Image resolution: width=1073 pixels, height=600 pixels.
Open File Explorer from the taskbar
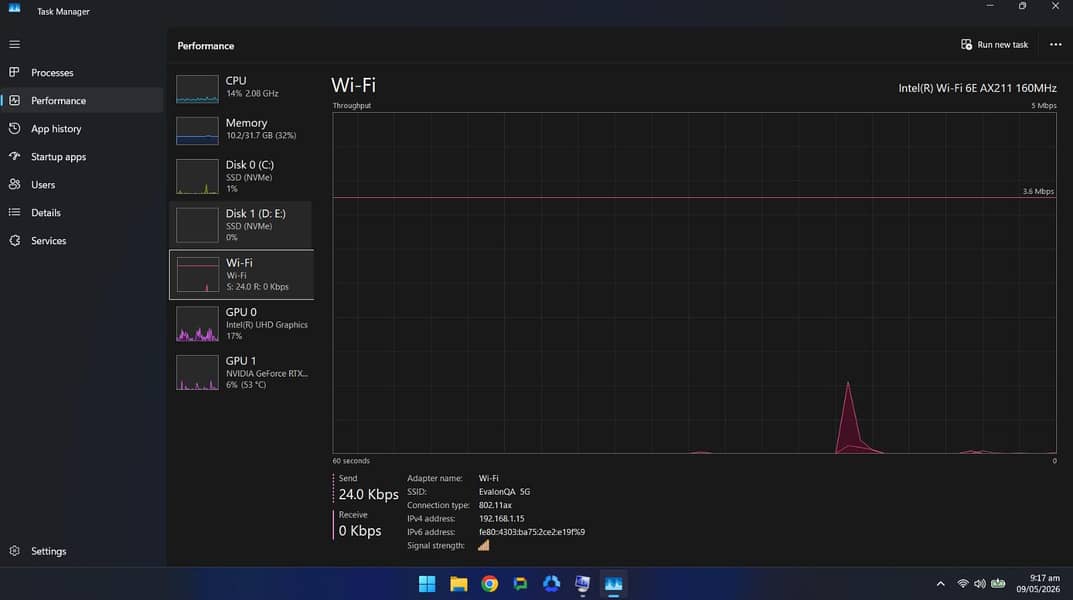[458, 584]
